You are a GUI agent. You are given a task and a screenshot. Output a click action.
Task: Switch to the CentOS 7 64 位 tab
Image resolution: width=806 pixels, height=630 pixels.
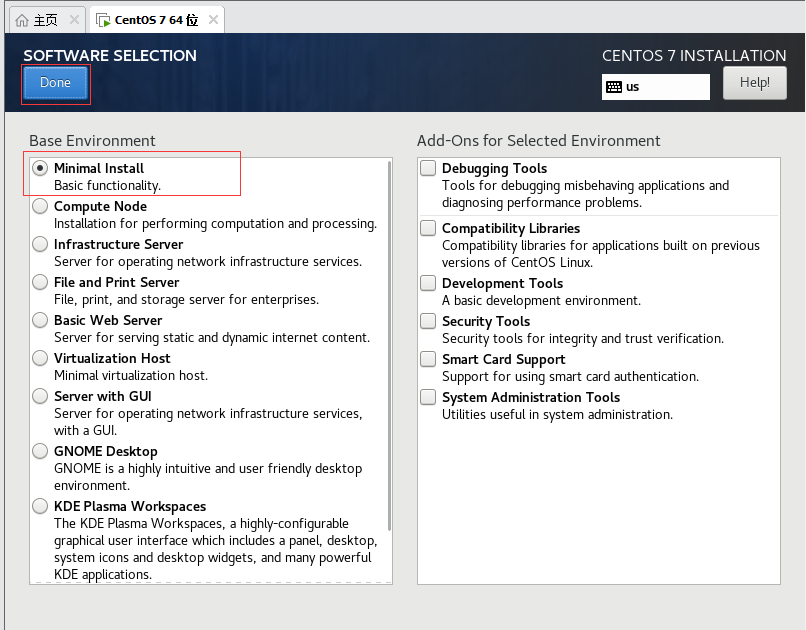(157, 21)
